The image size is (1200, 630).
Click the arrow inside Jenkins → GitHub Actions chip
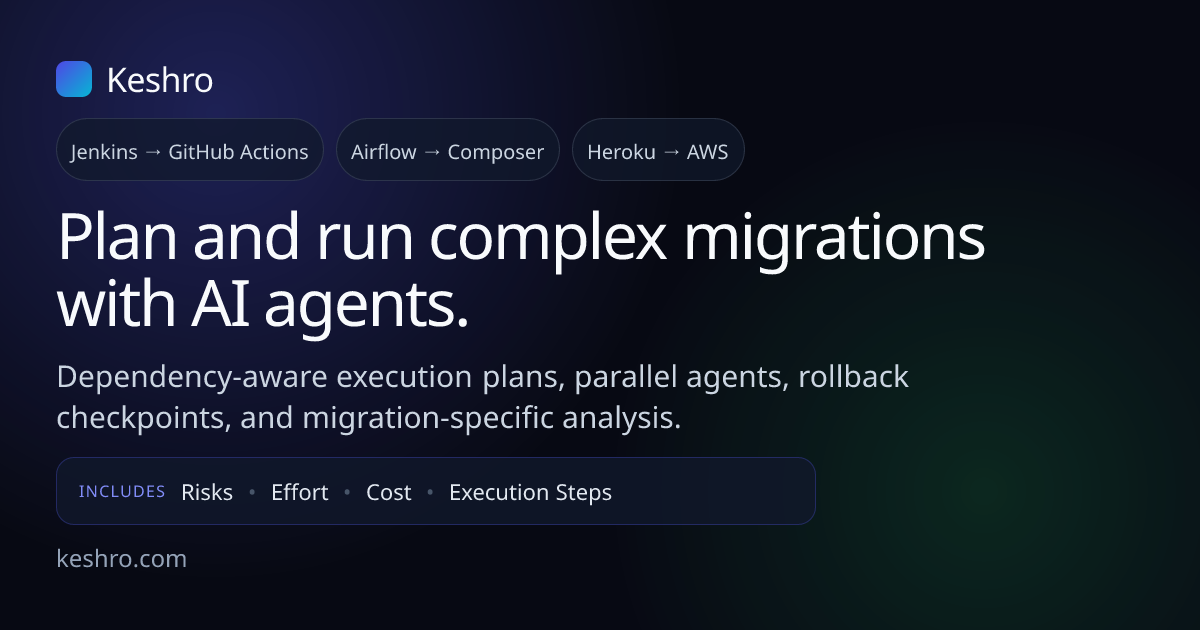155,151
